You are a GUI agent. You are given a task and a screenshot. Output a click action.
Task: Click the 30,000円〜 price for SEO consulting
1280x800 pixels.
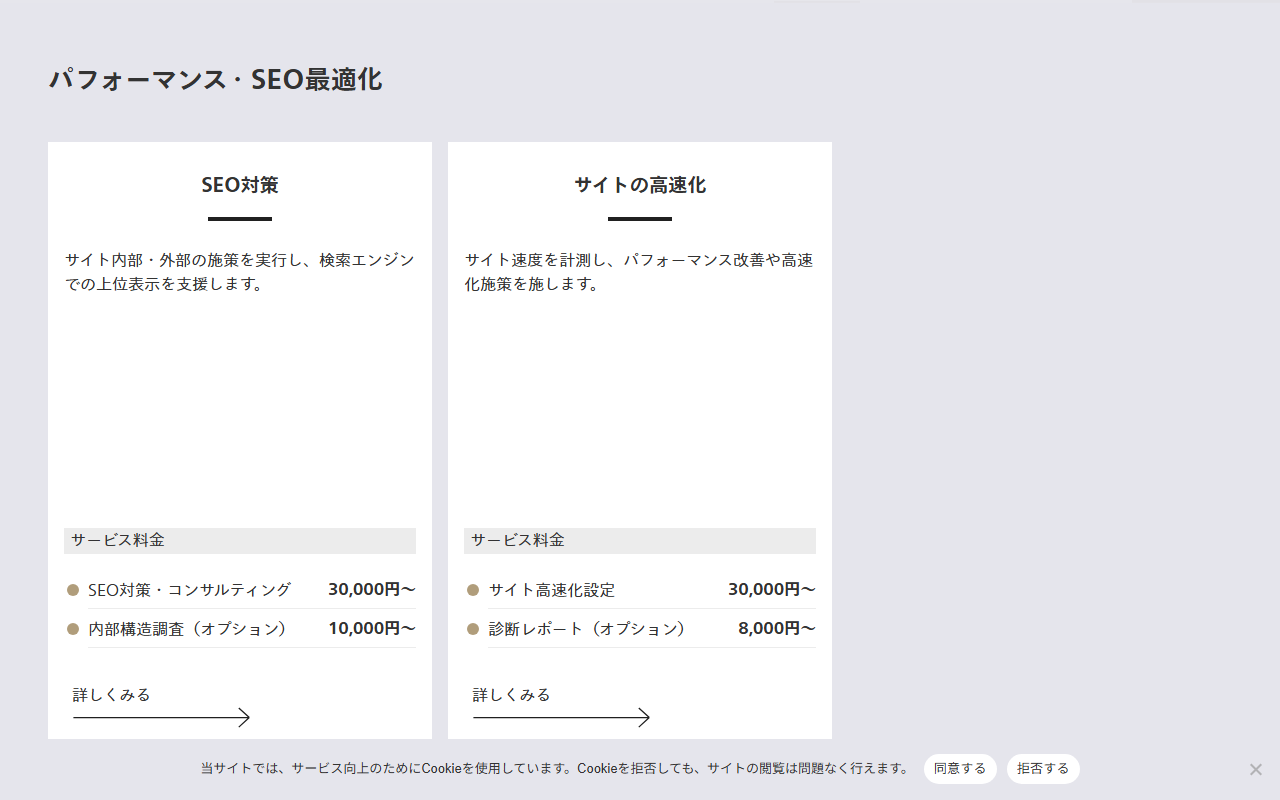pyautogui.click(x=371, y=589)
